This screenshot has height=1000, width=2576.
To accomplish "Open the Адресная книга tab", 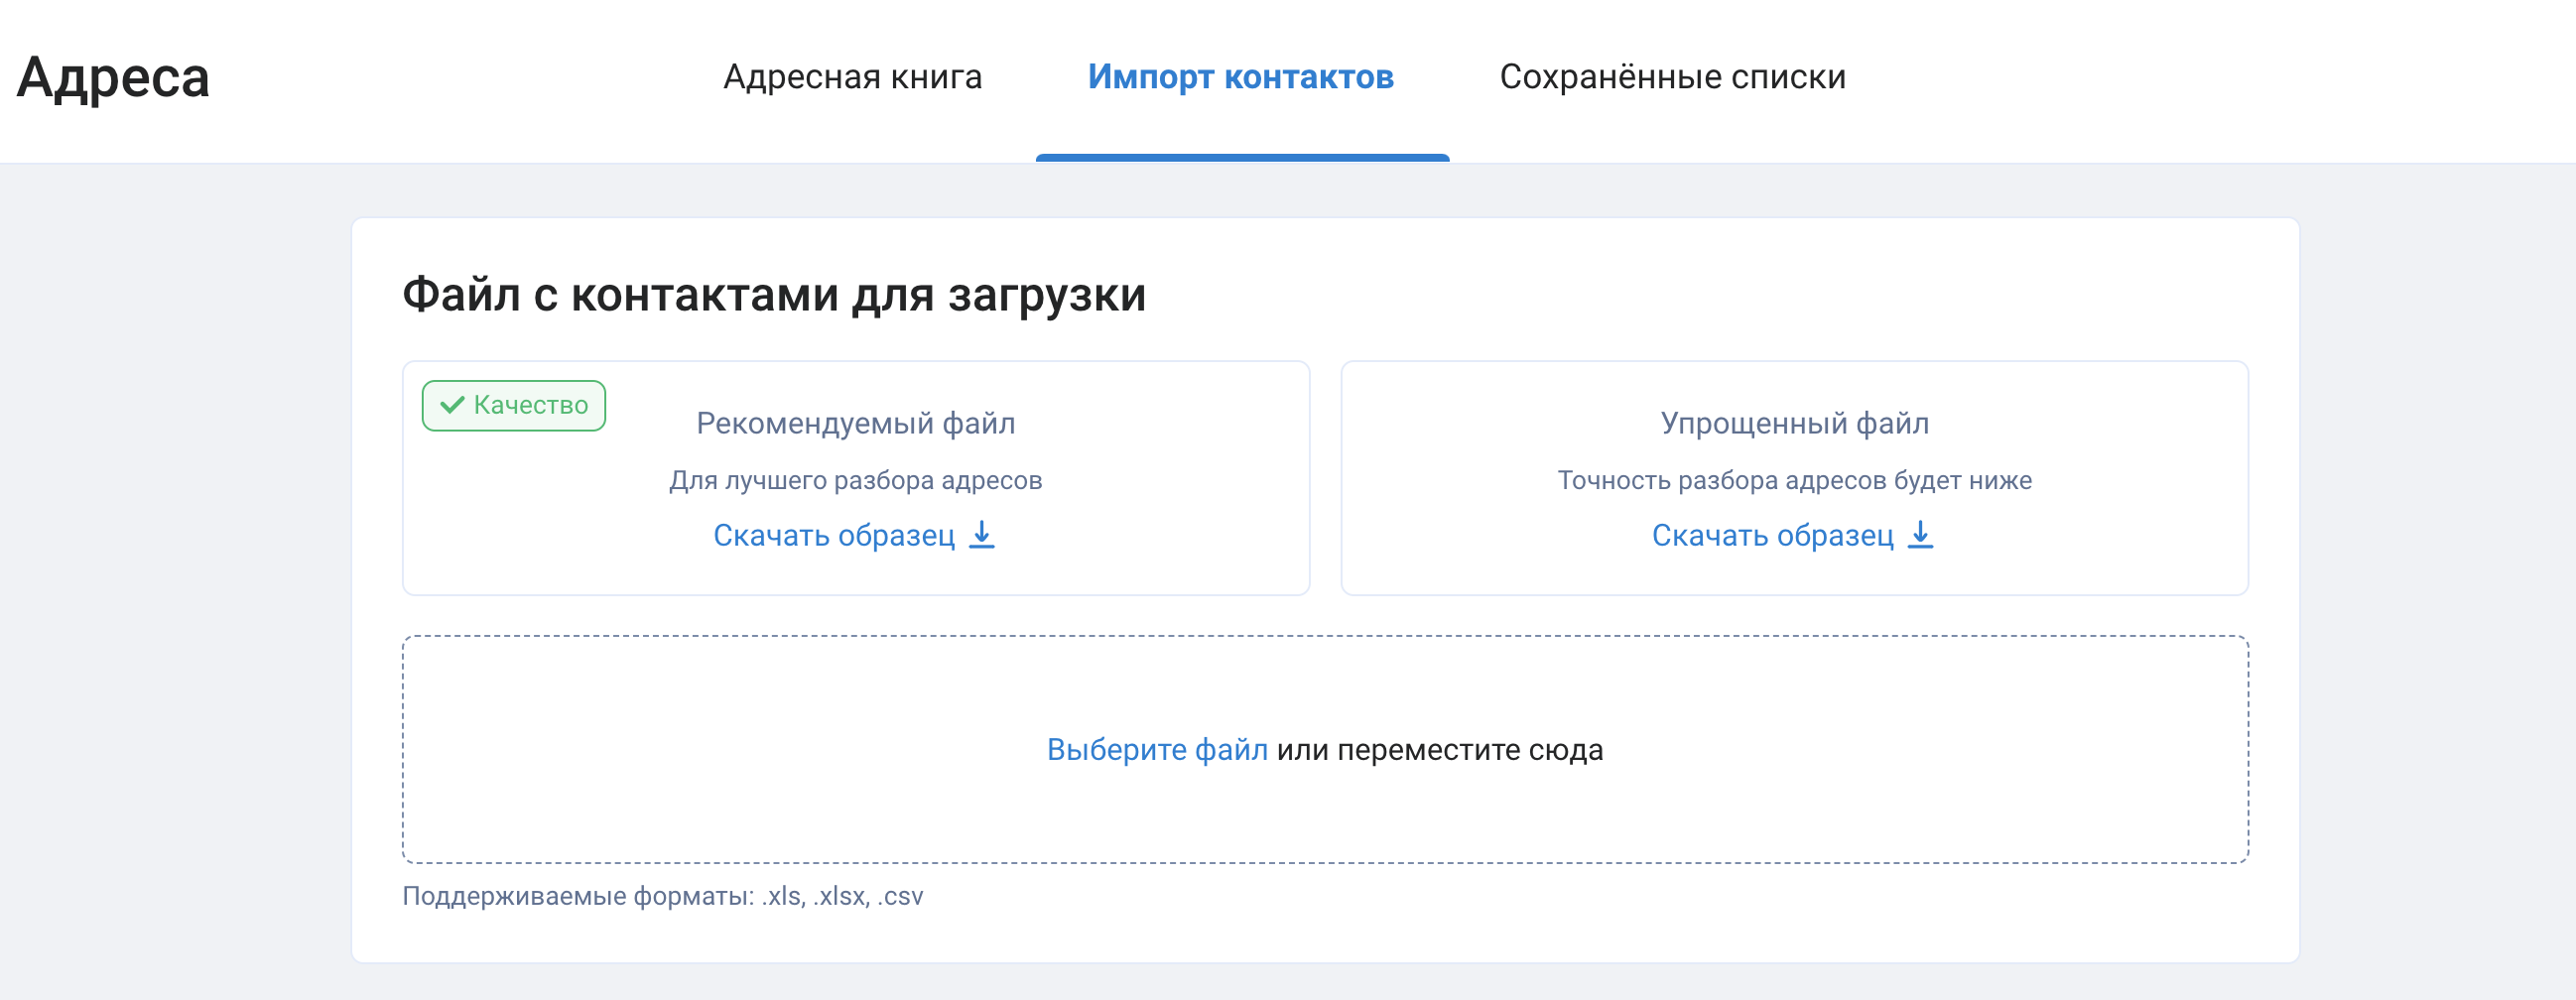I will click(852, 77).
